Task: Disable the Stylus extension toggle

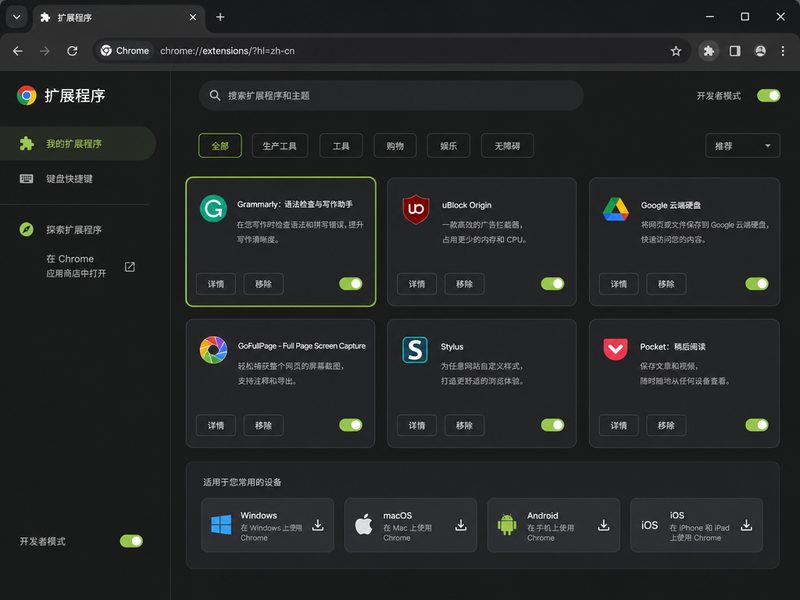Action: [x=553, y=425]
